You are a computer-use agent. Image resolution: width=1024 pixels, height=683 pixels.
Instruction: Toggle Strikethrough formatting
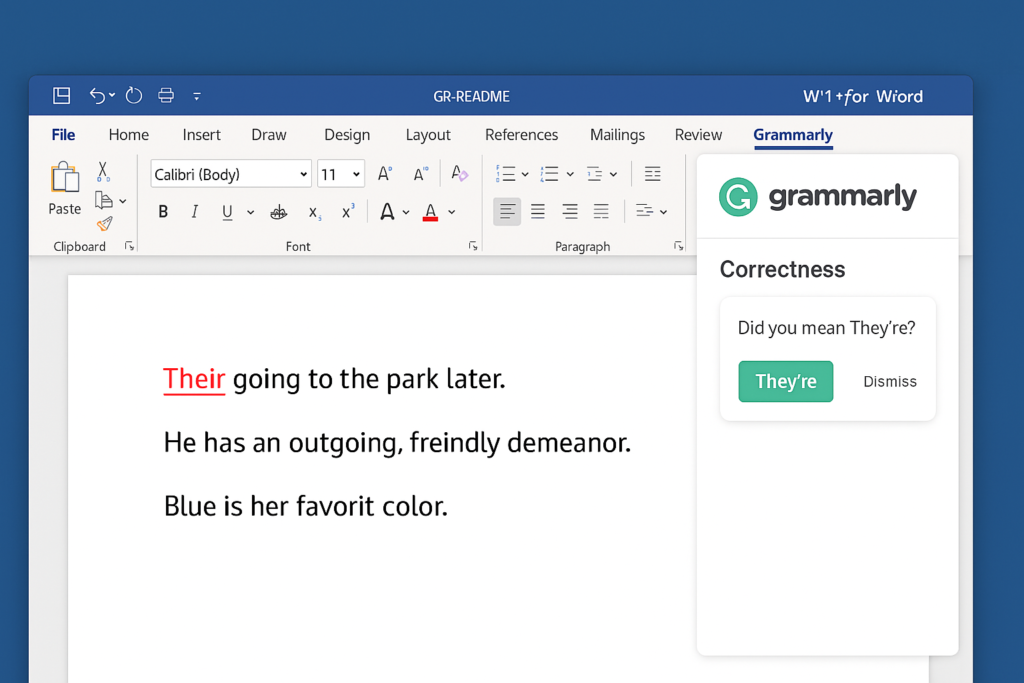[279, 212]
